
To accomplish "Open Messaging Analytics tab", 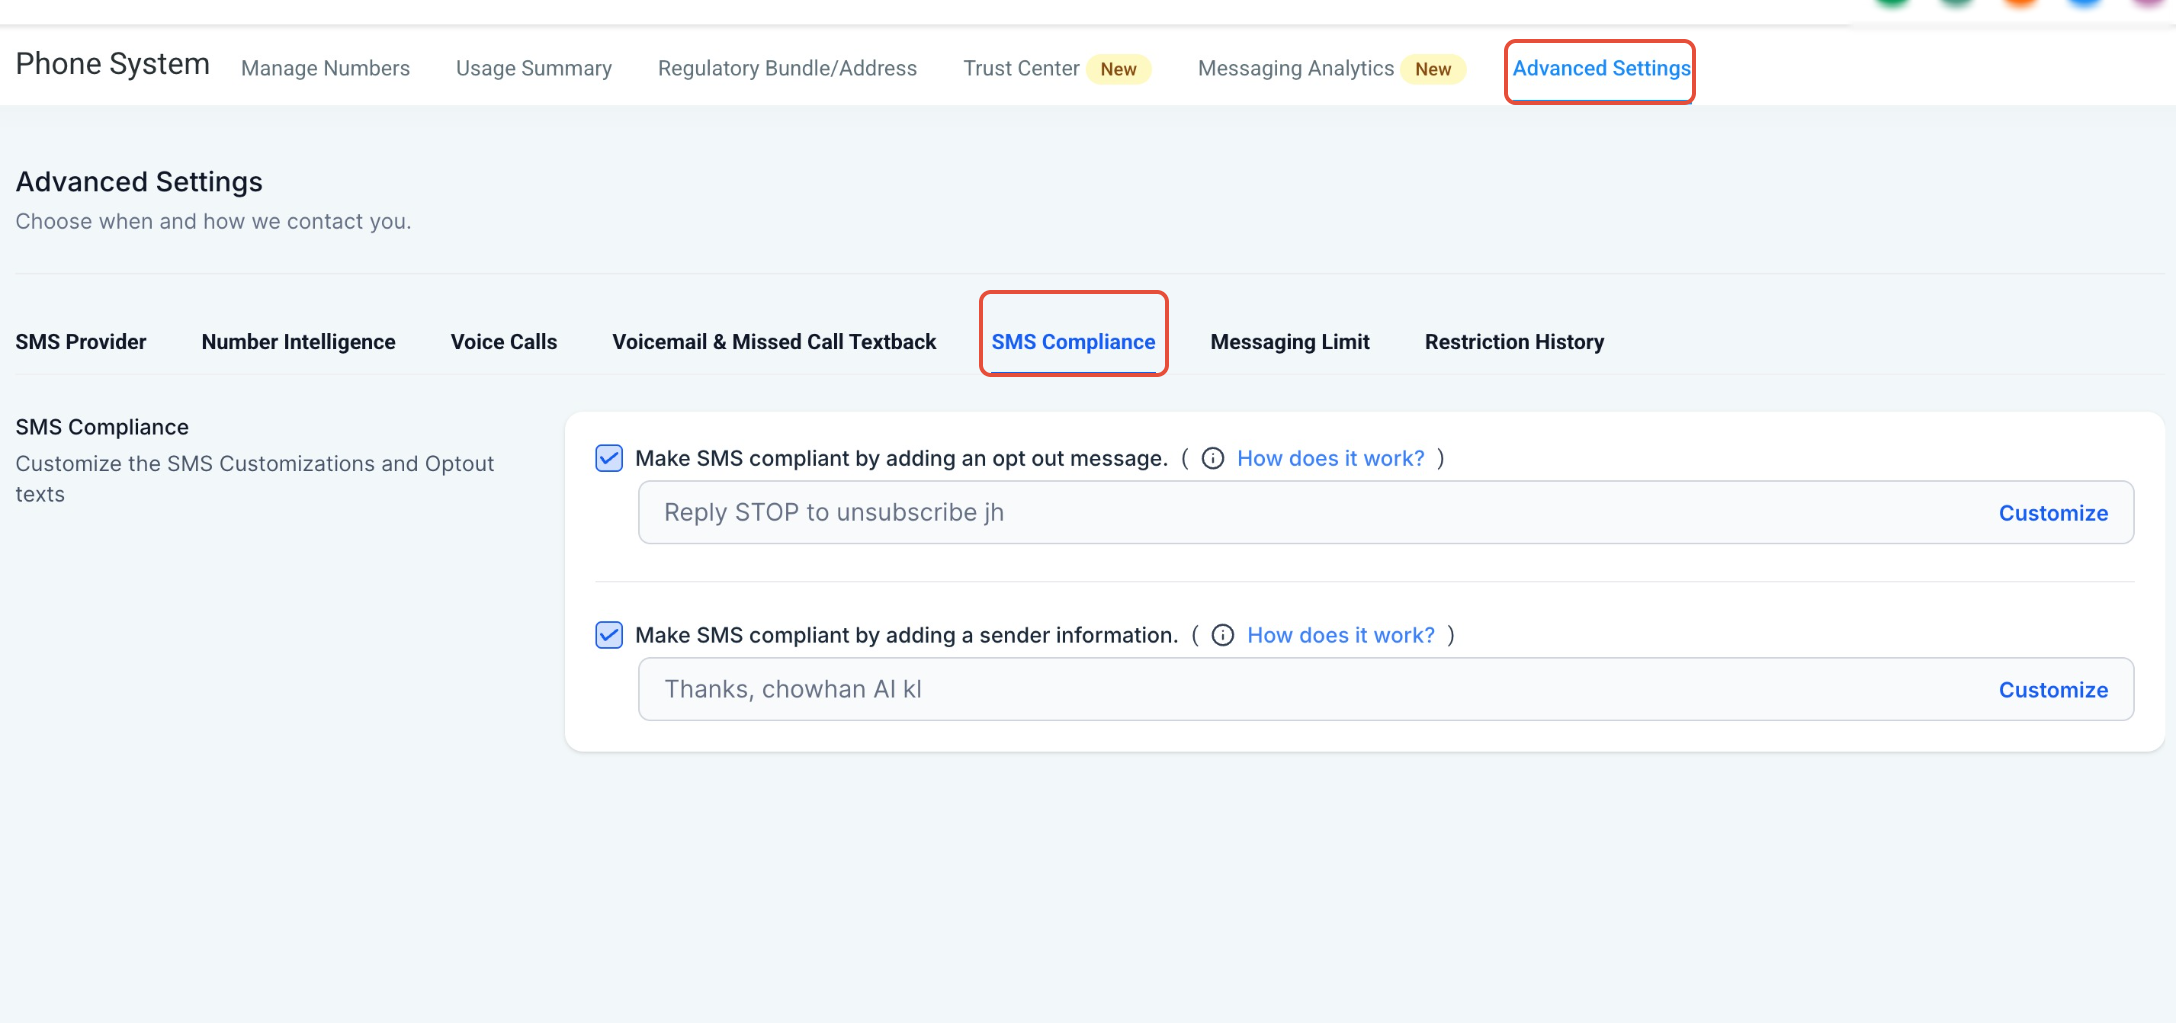I will [1296, 68].
